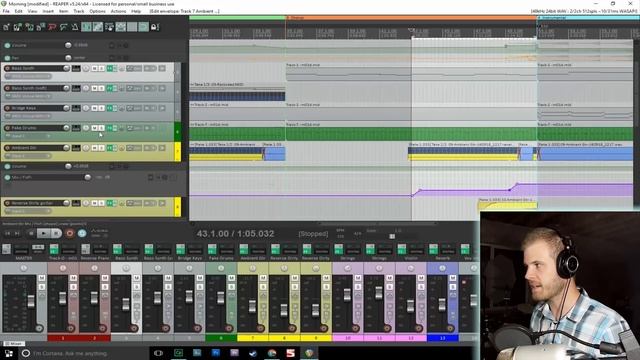The image size is (640, 360).
Task: Click the Reverb mixer strip fader
Action: [x=442, y=304]
